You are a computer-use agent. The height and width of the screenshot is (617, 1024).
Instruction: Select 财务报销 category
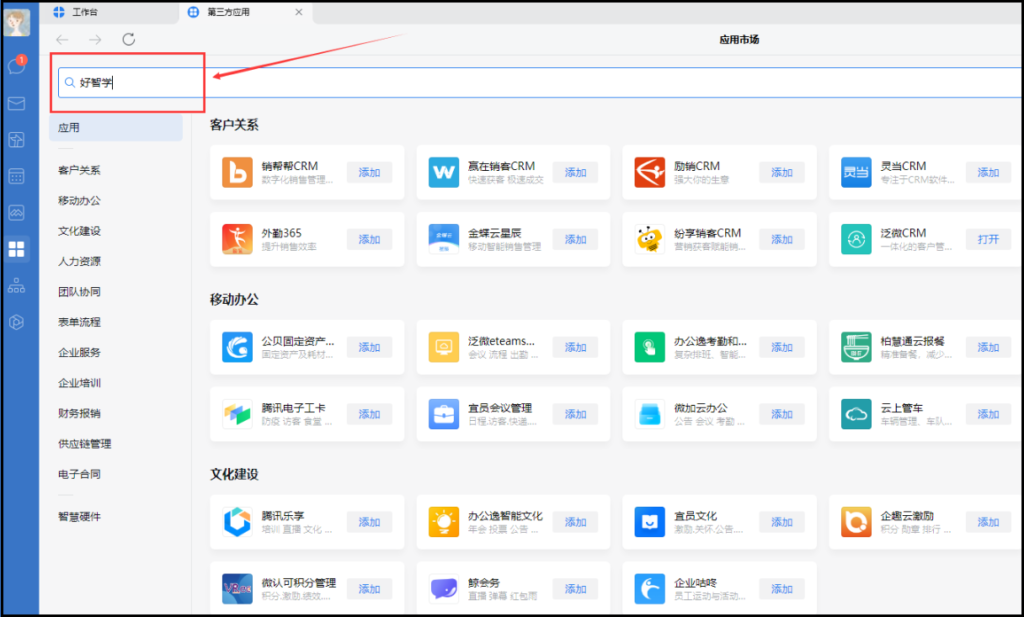click(x=79, y=413)
